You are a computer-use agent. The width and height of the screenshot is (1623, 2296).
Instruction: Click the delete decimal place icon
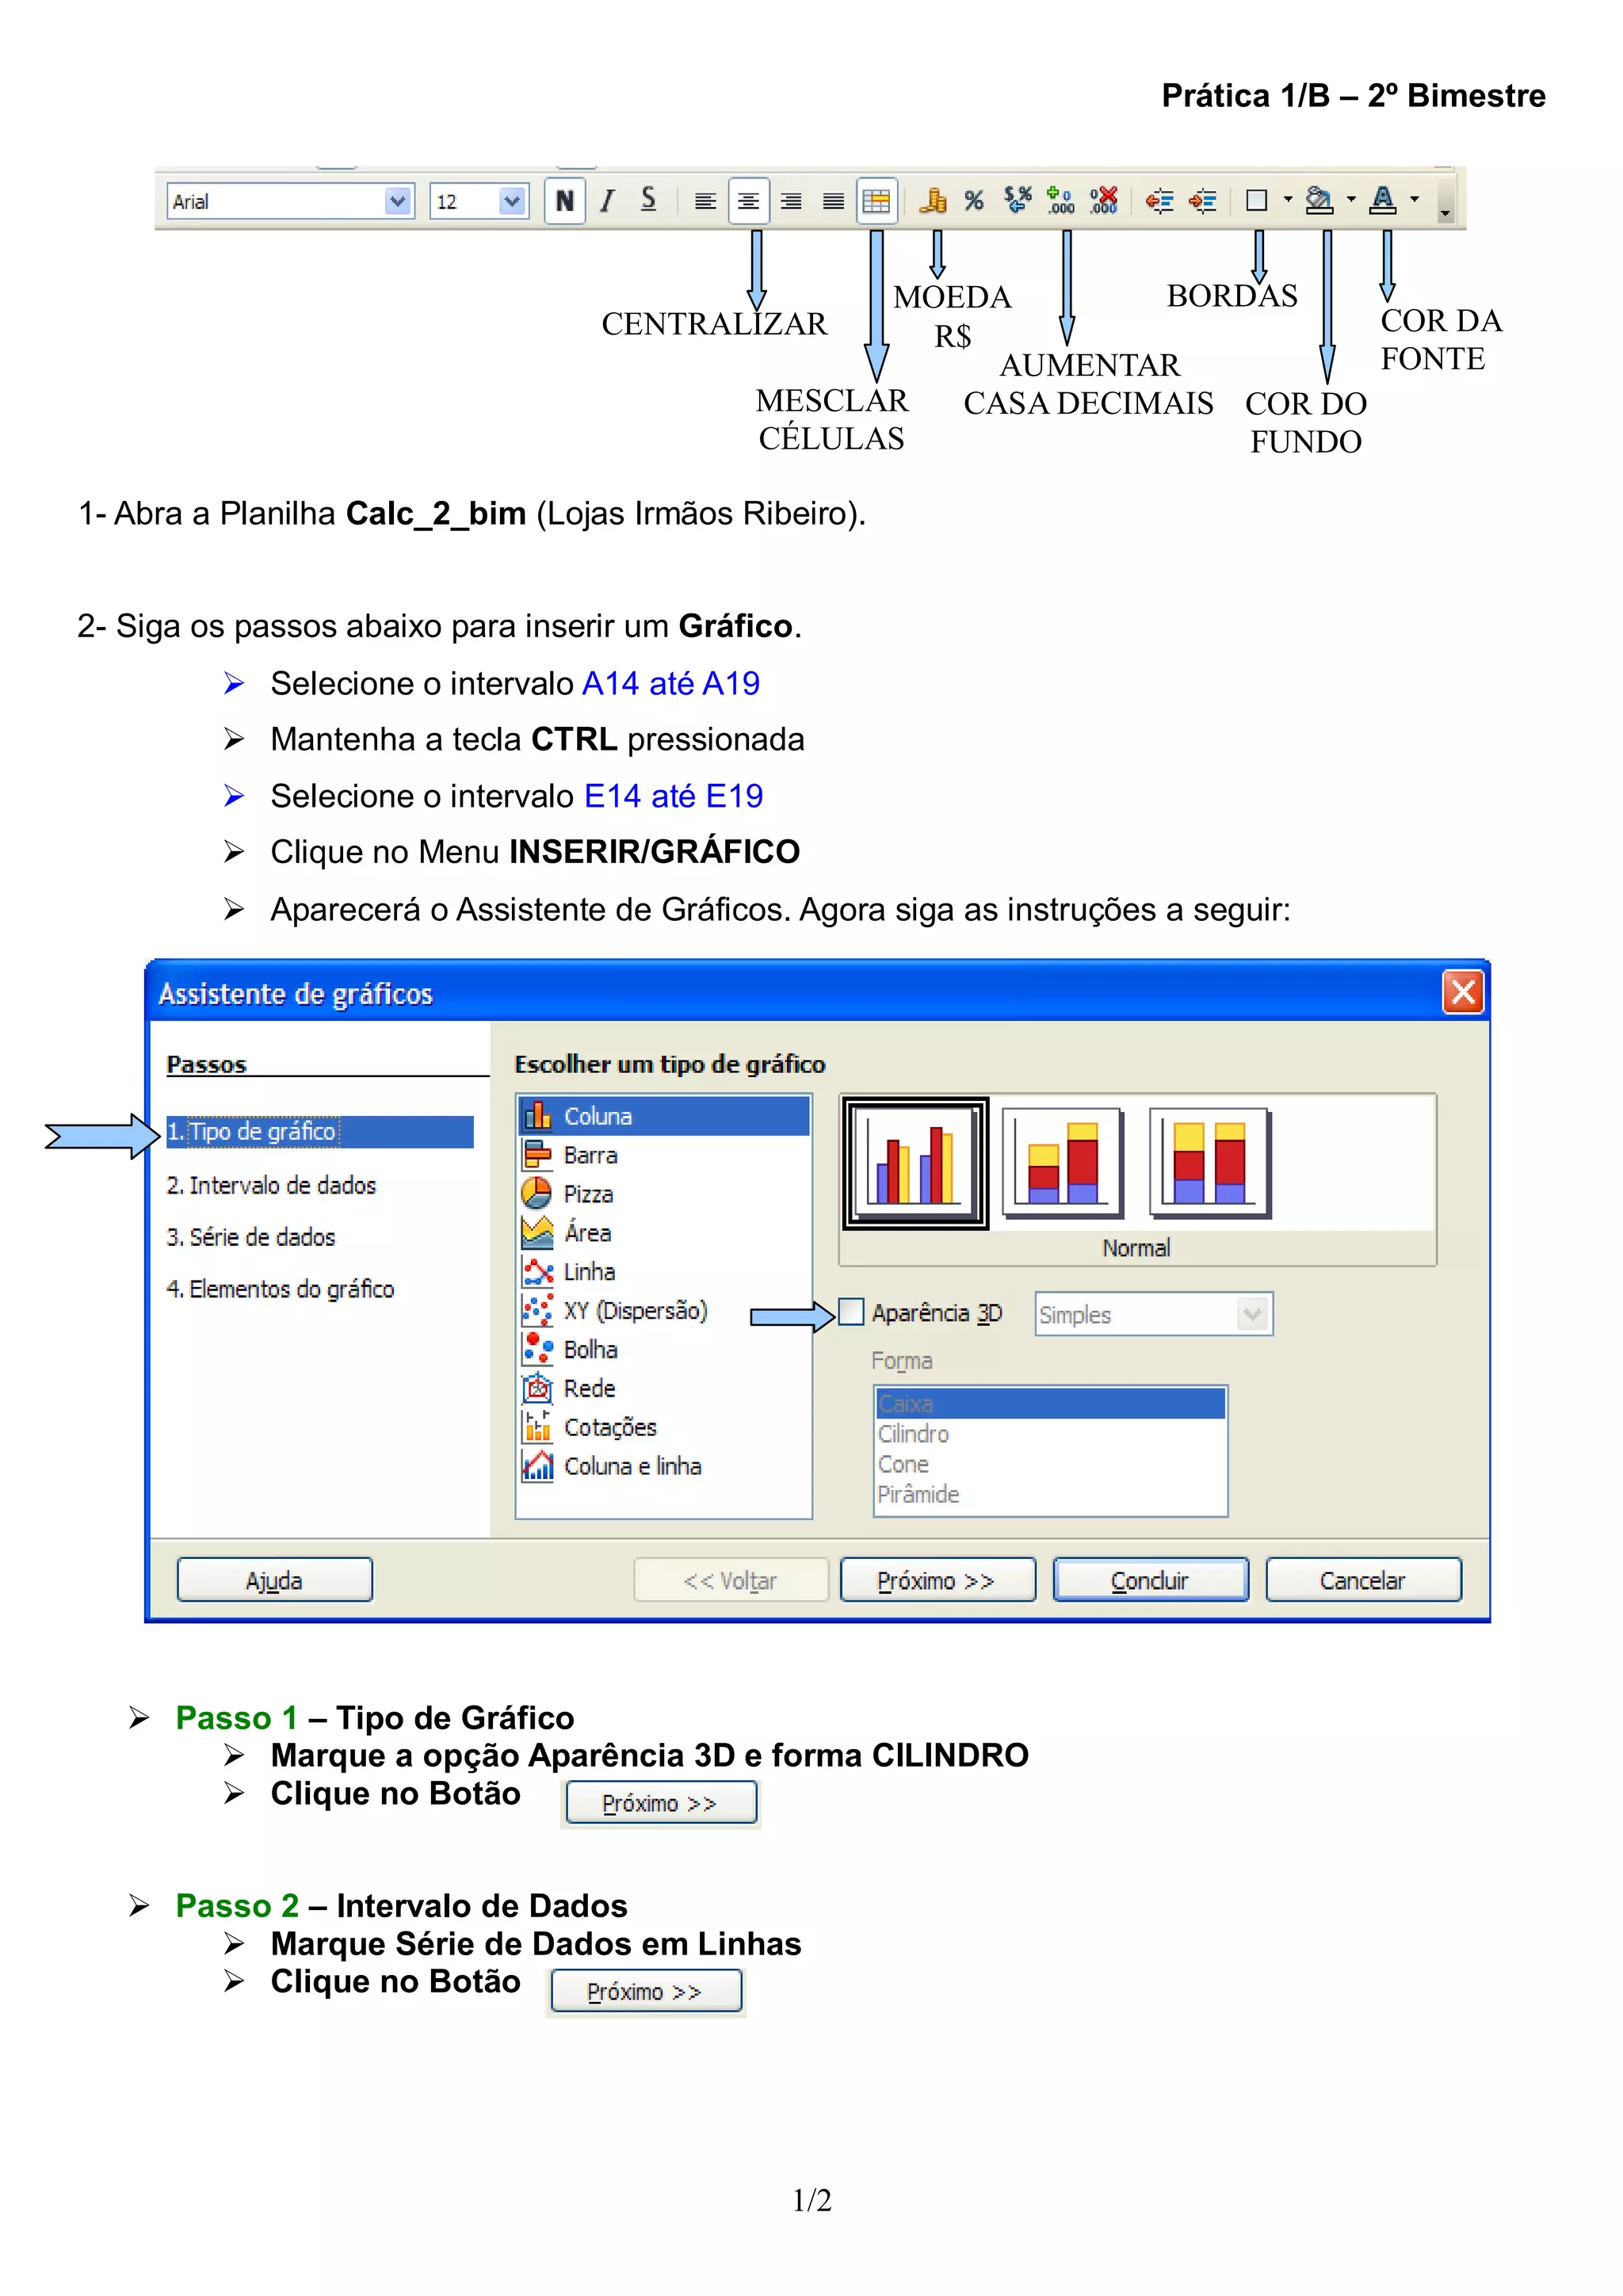coord(1104,201)
